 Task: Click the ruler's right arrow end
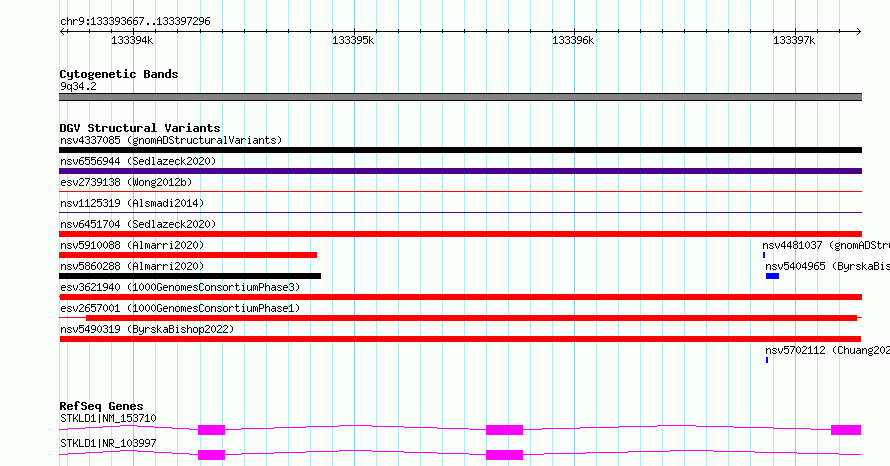(x=859, y=31)
